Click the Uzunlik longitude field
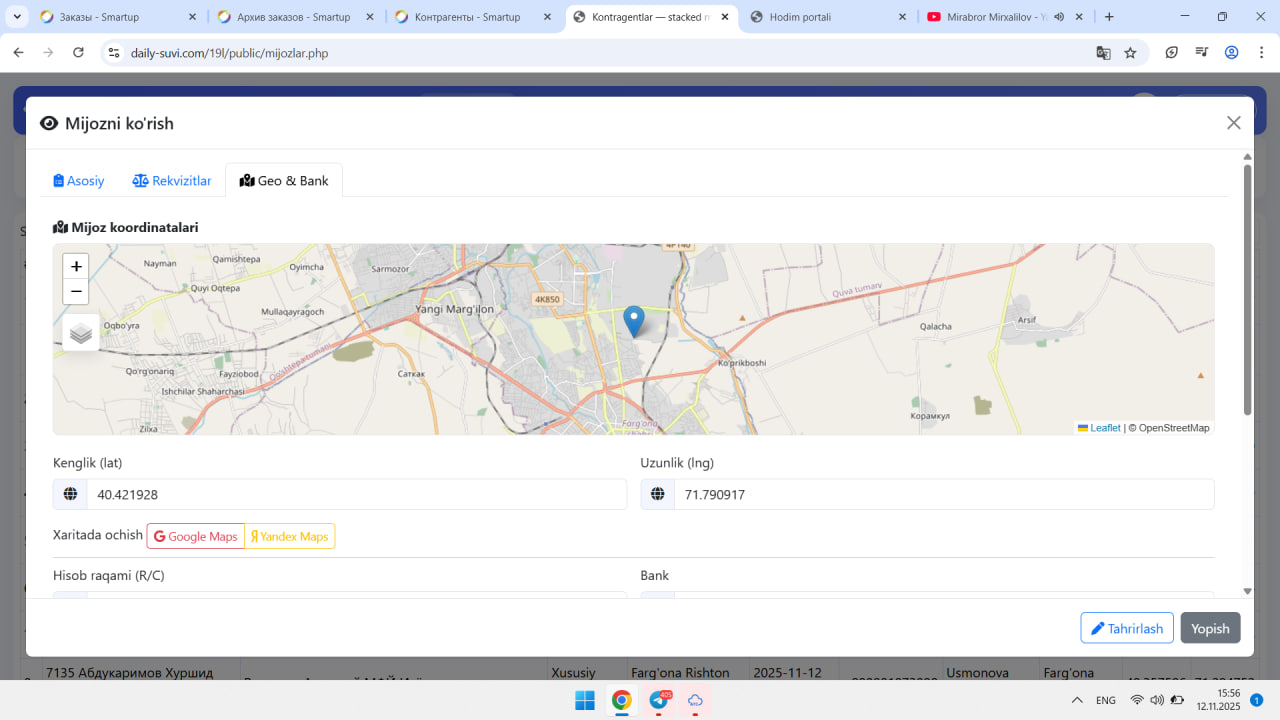Viewport: 1280px width, 720px height. pos(942,494)
